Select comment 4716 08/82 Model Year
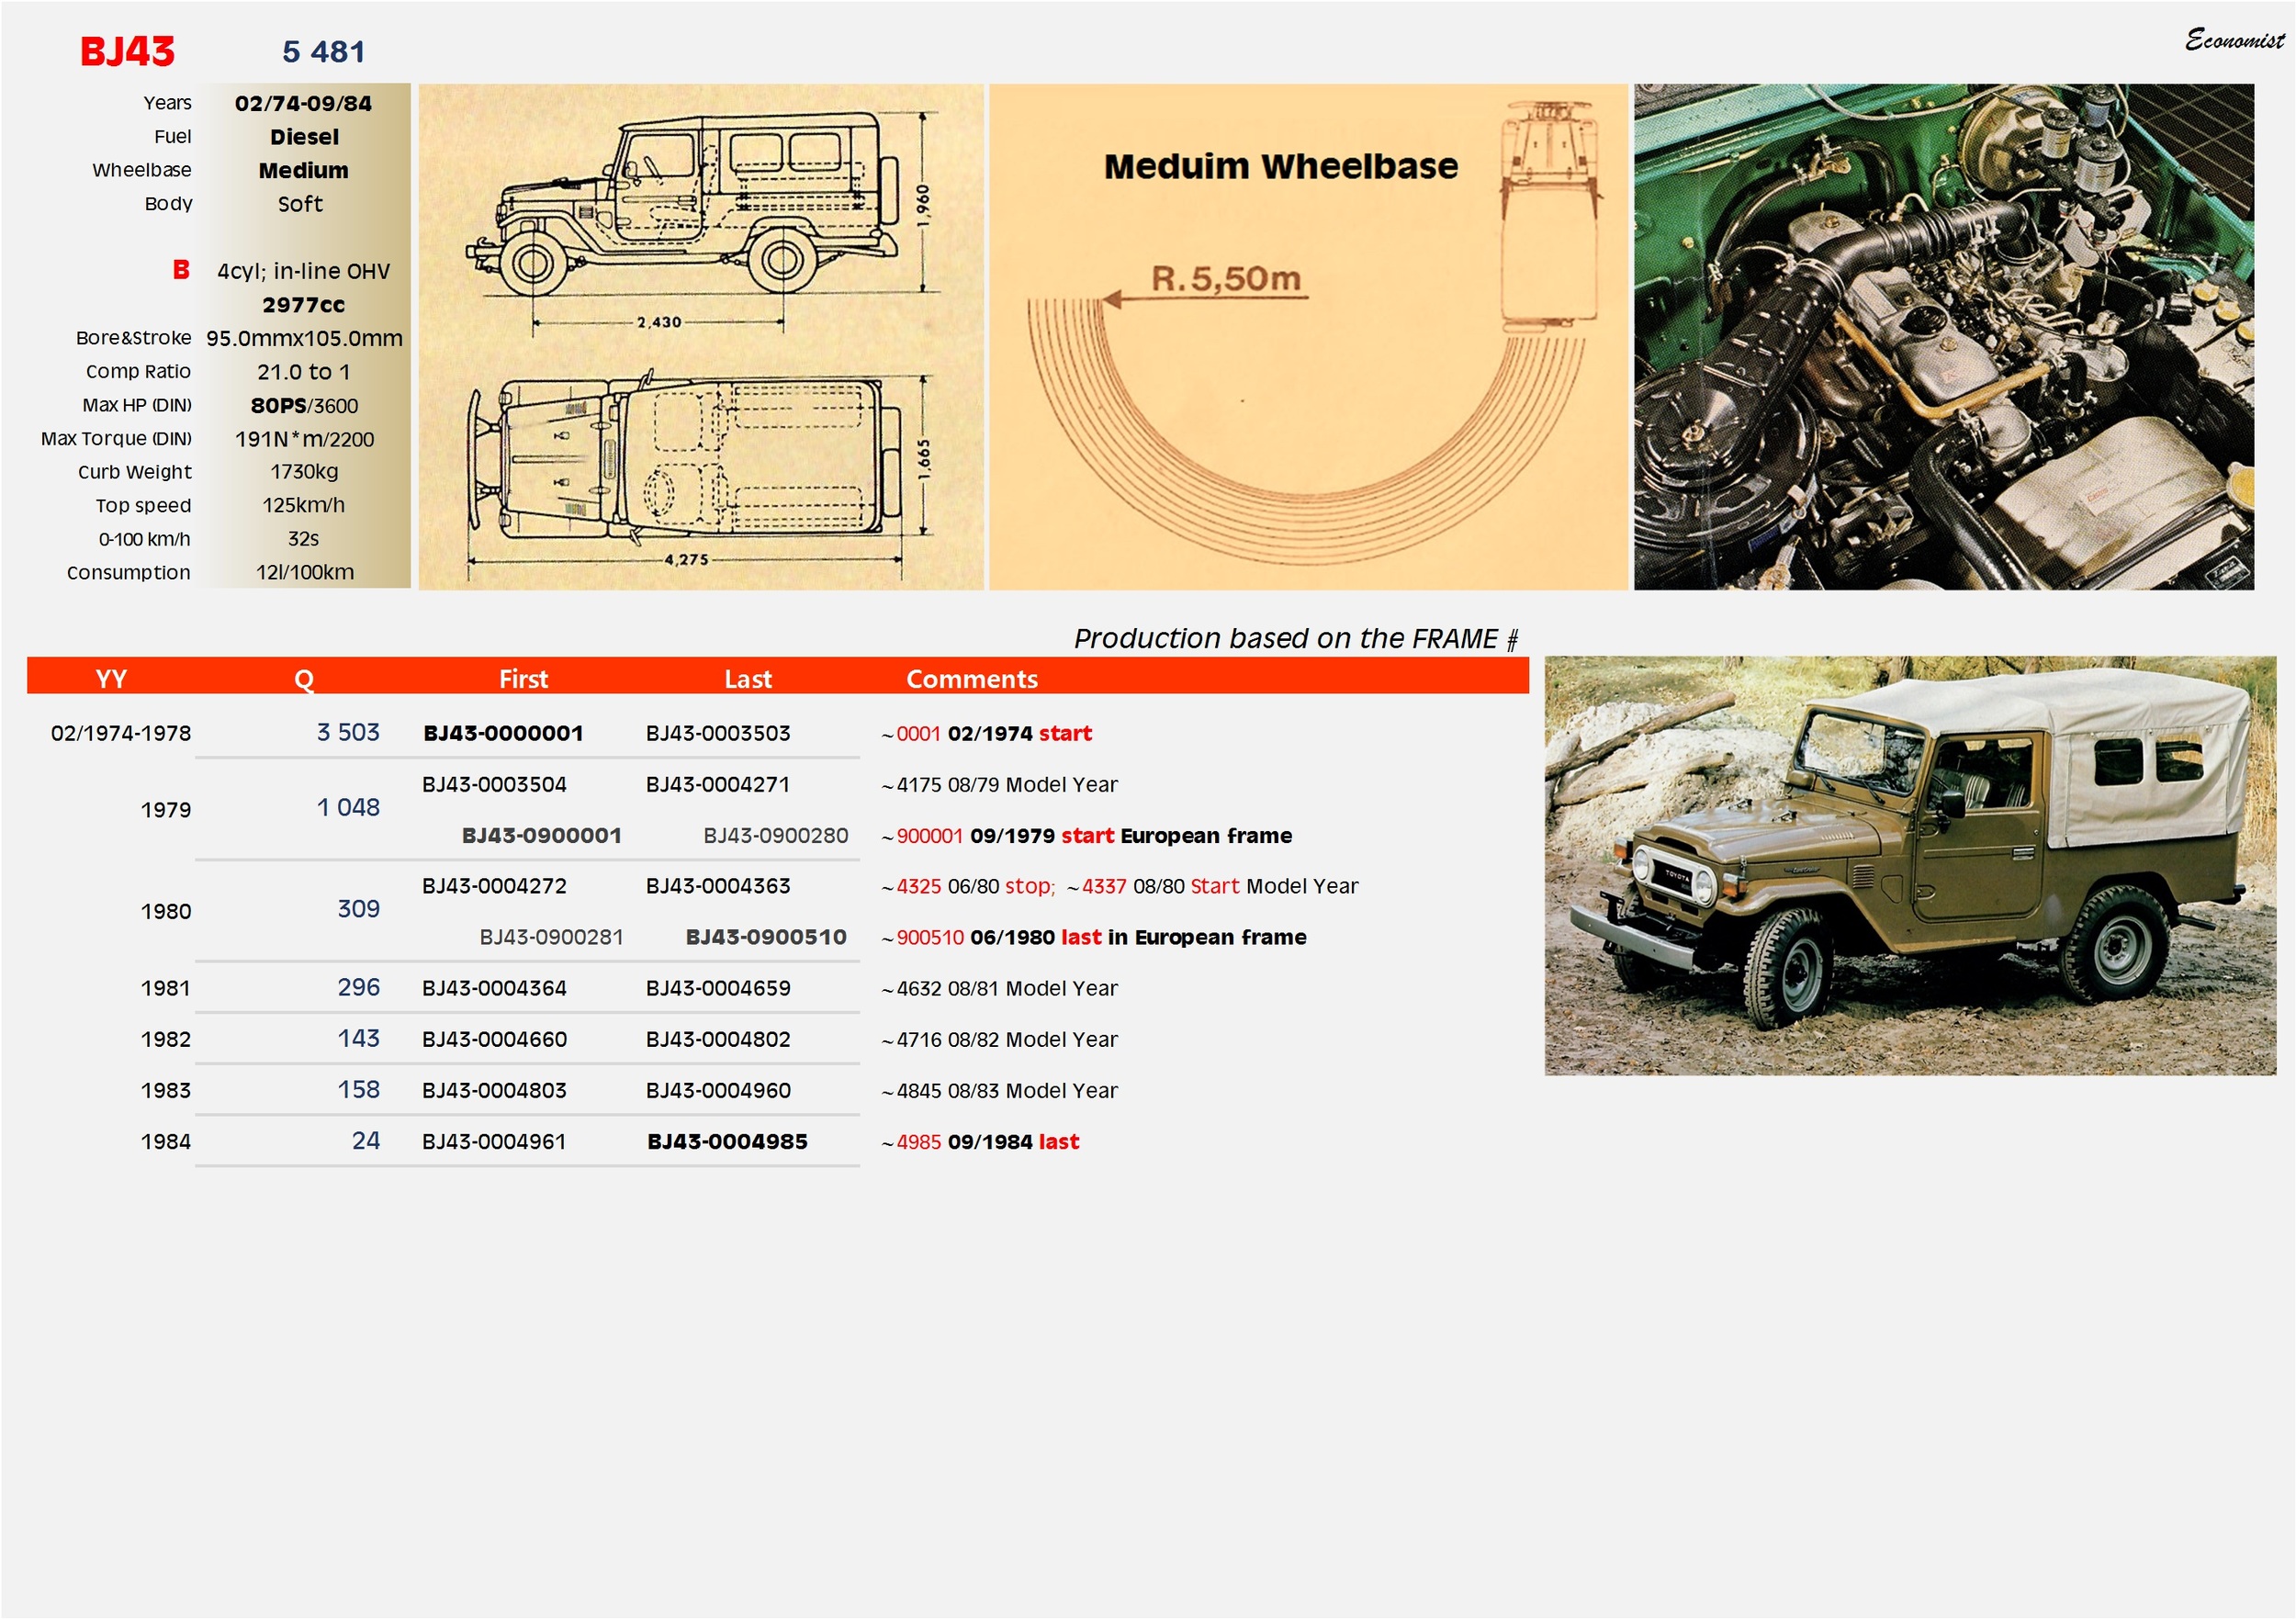This screenshot has width=2296, height=1619. (1000, 1040)
